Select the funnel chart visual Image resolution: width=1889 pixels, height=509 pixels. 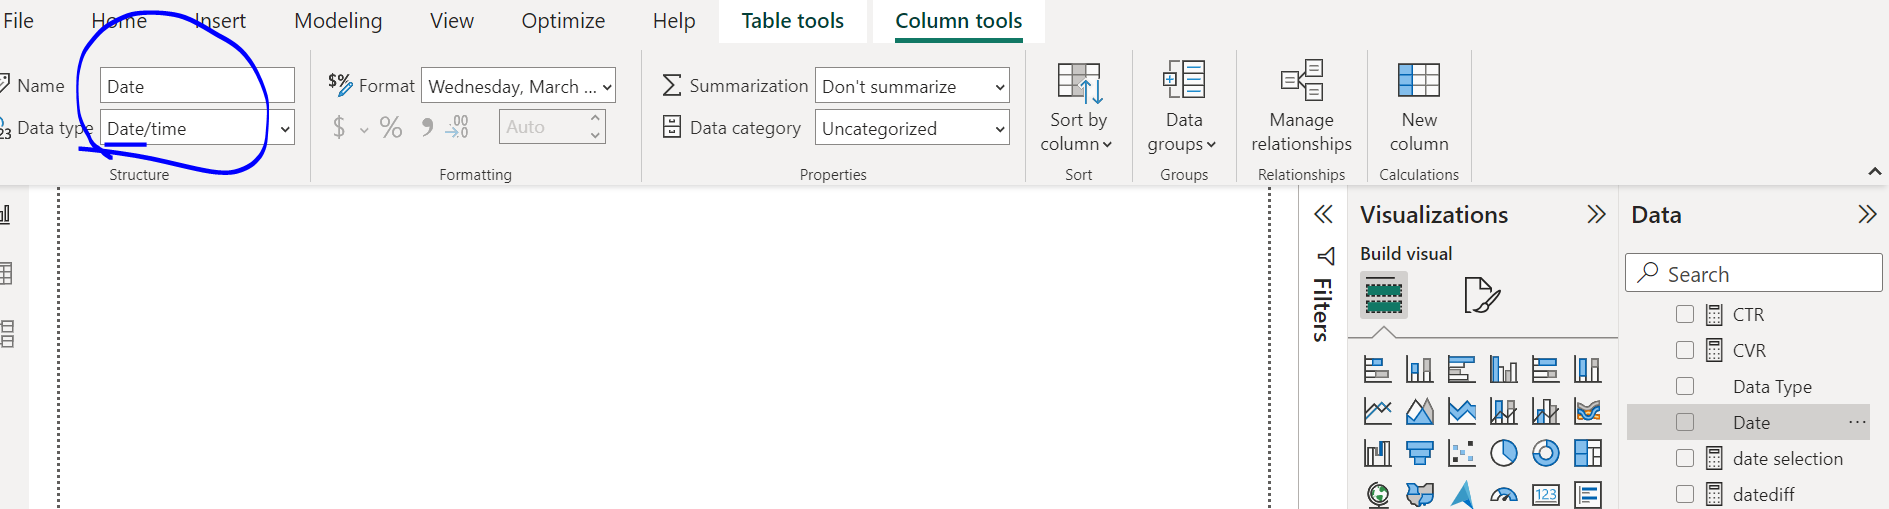(x=1419, y=453)
